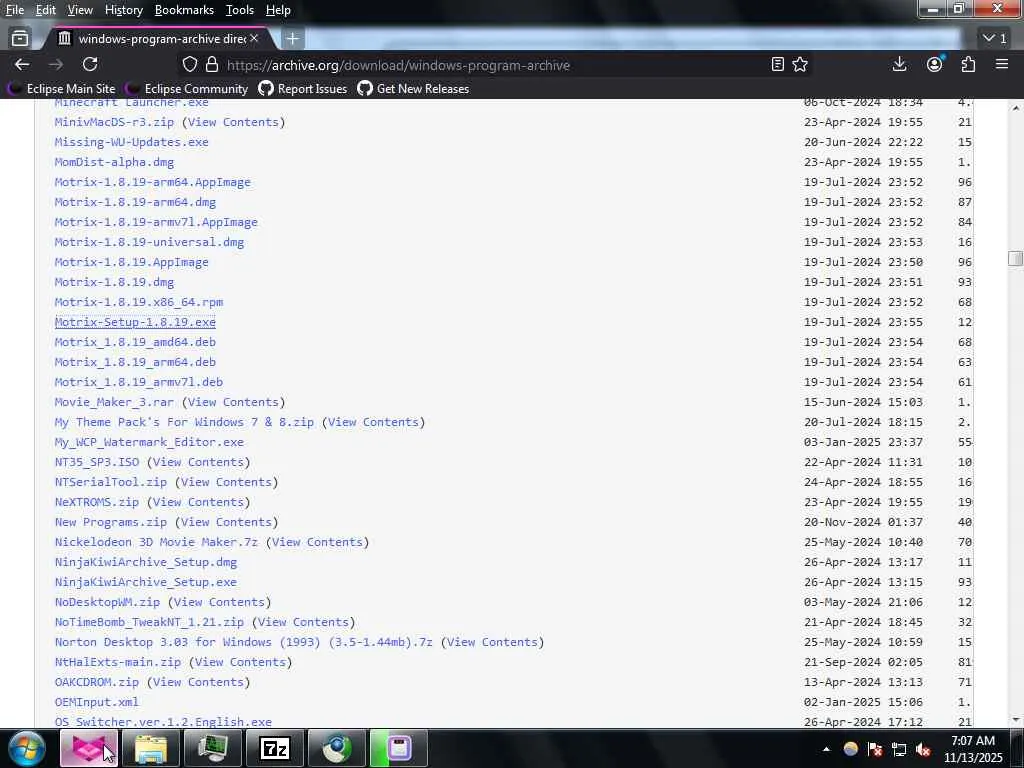Image resolution: width=1024 pixels, height=768 pixels.
Task: Click the address bar URL
Action: coord(398,65)
